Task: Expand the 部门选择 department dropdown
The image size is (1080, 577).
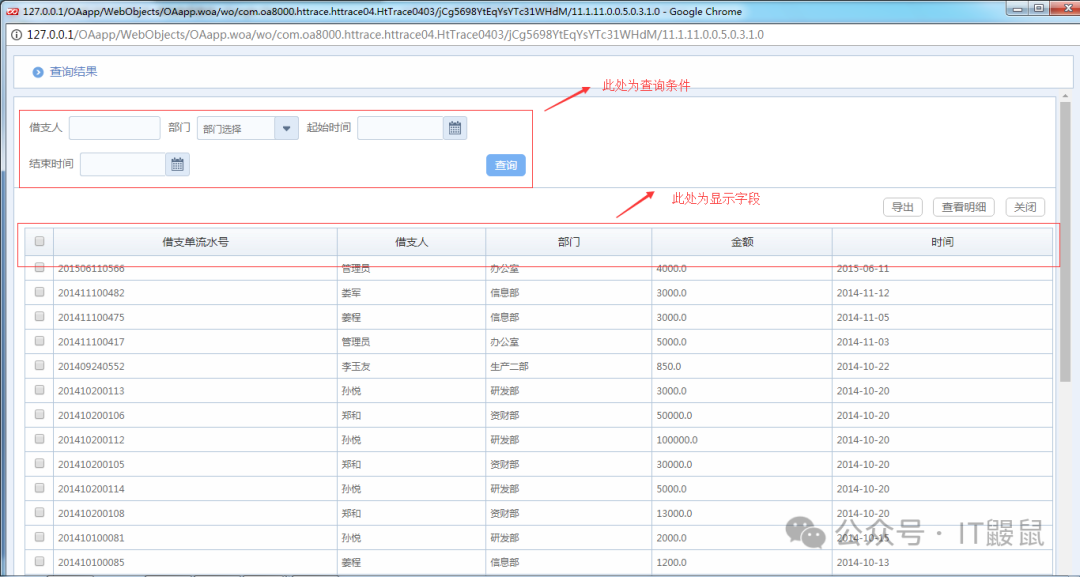Action: (x=287, y=128)
